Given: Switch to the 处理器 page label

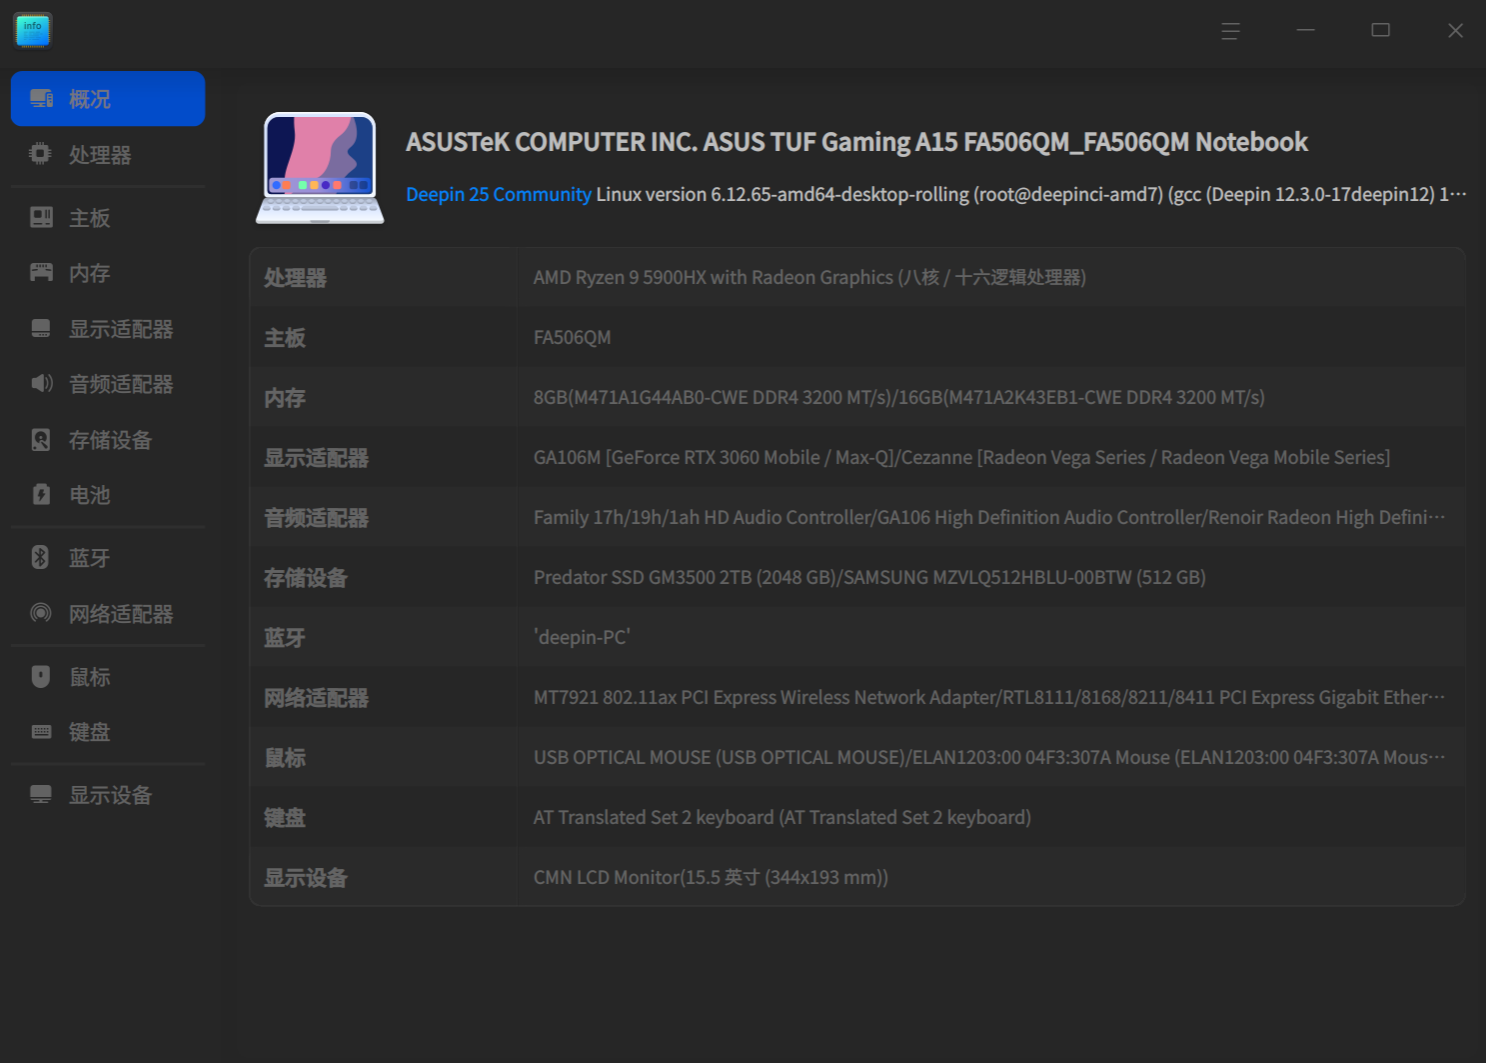Looking at the screenshot, I should [100, 155].
